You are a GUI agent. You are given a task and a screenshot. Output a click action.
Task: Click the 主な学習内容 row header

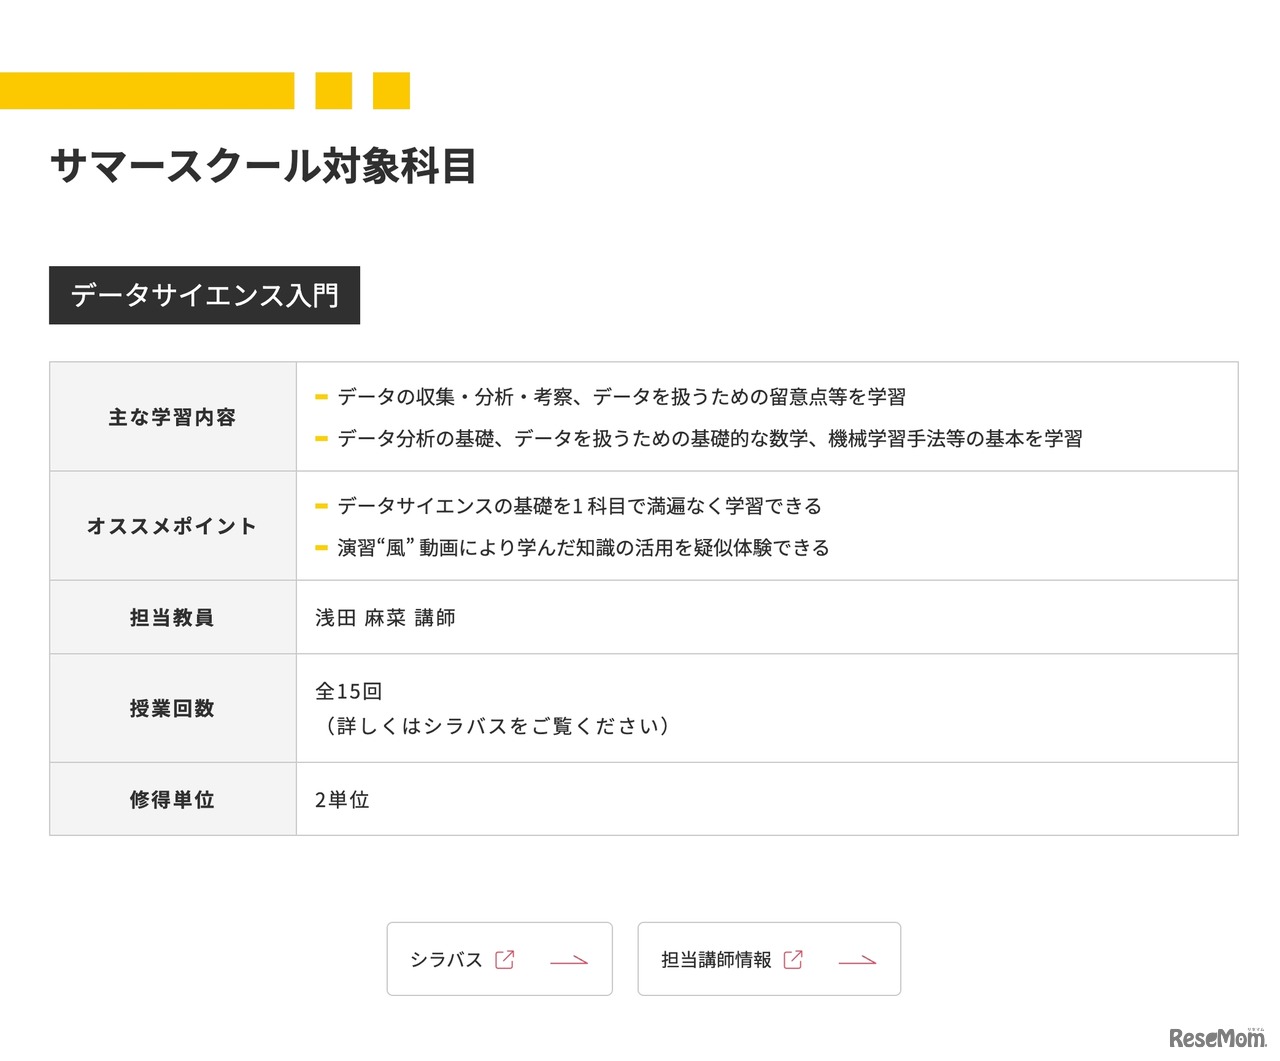pyautogui.click(x=172, y=418)
